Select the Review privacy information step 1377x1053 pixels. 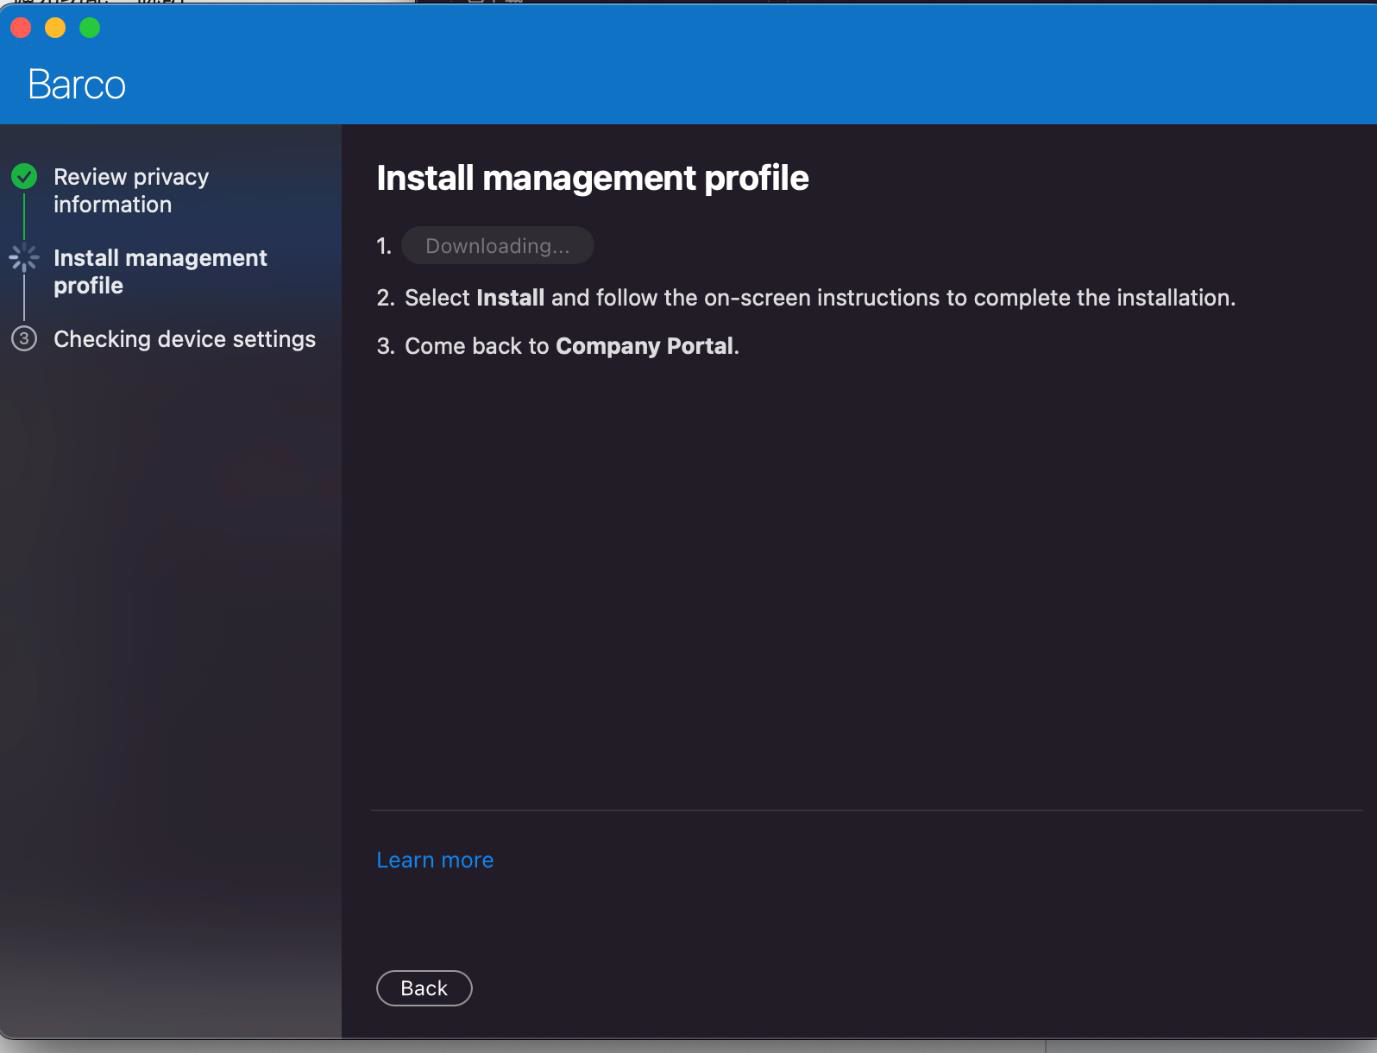coord(130,190)
